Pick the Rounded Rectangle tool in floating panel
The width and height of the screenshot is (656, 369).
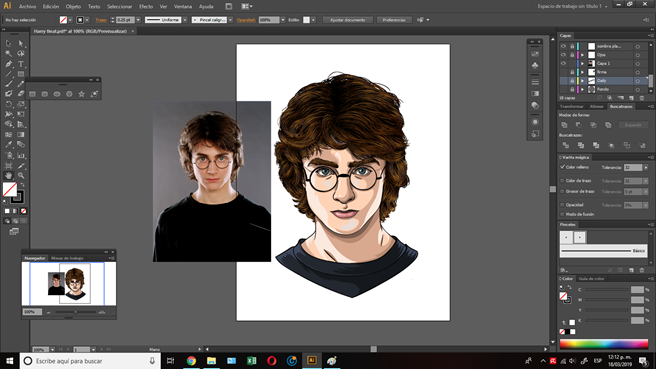(45, 94)
